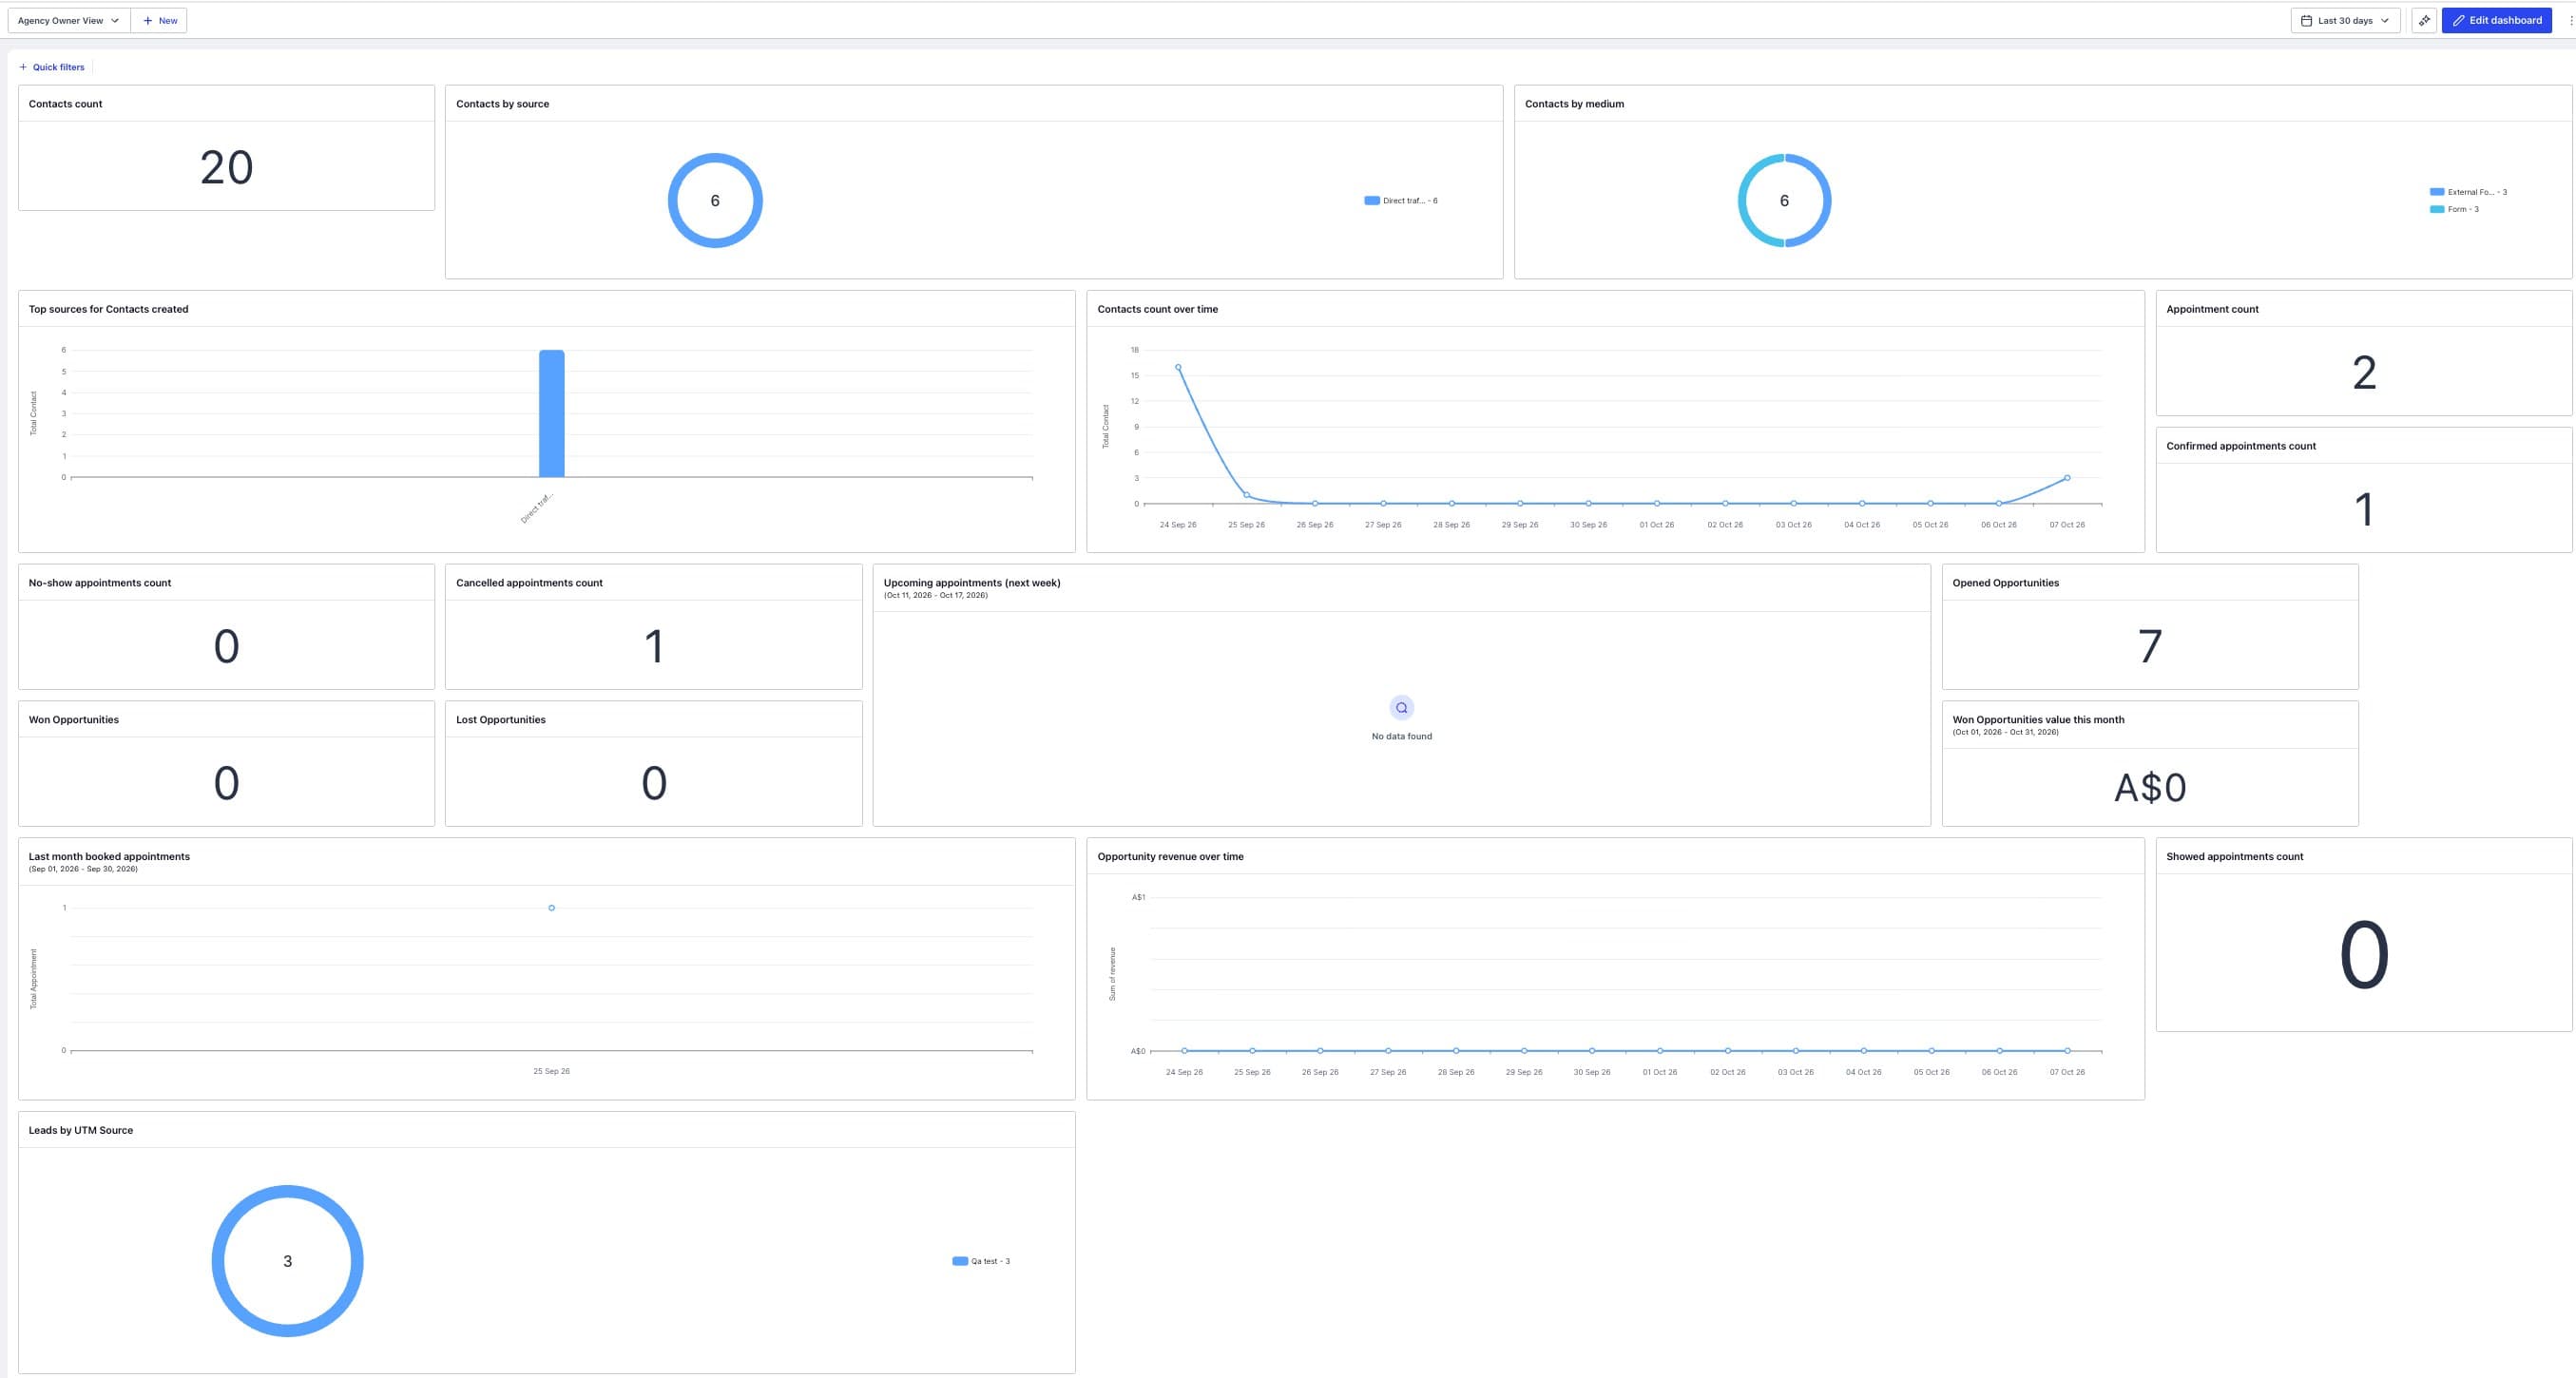
Task: Click the center number 3 in Leads by UTM Source
Action: pyautogui.click(x=287, y=1261)
